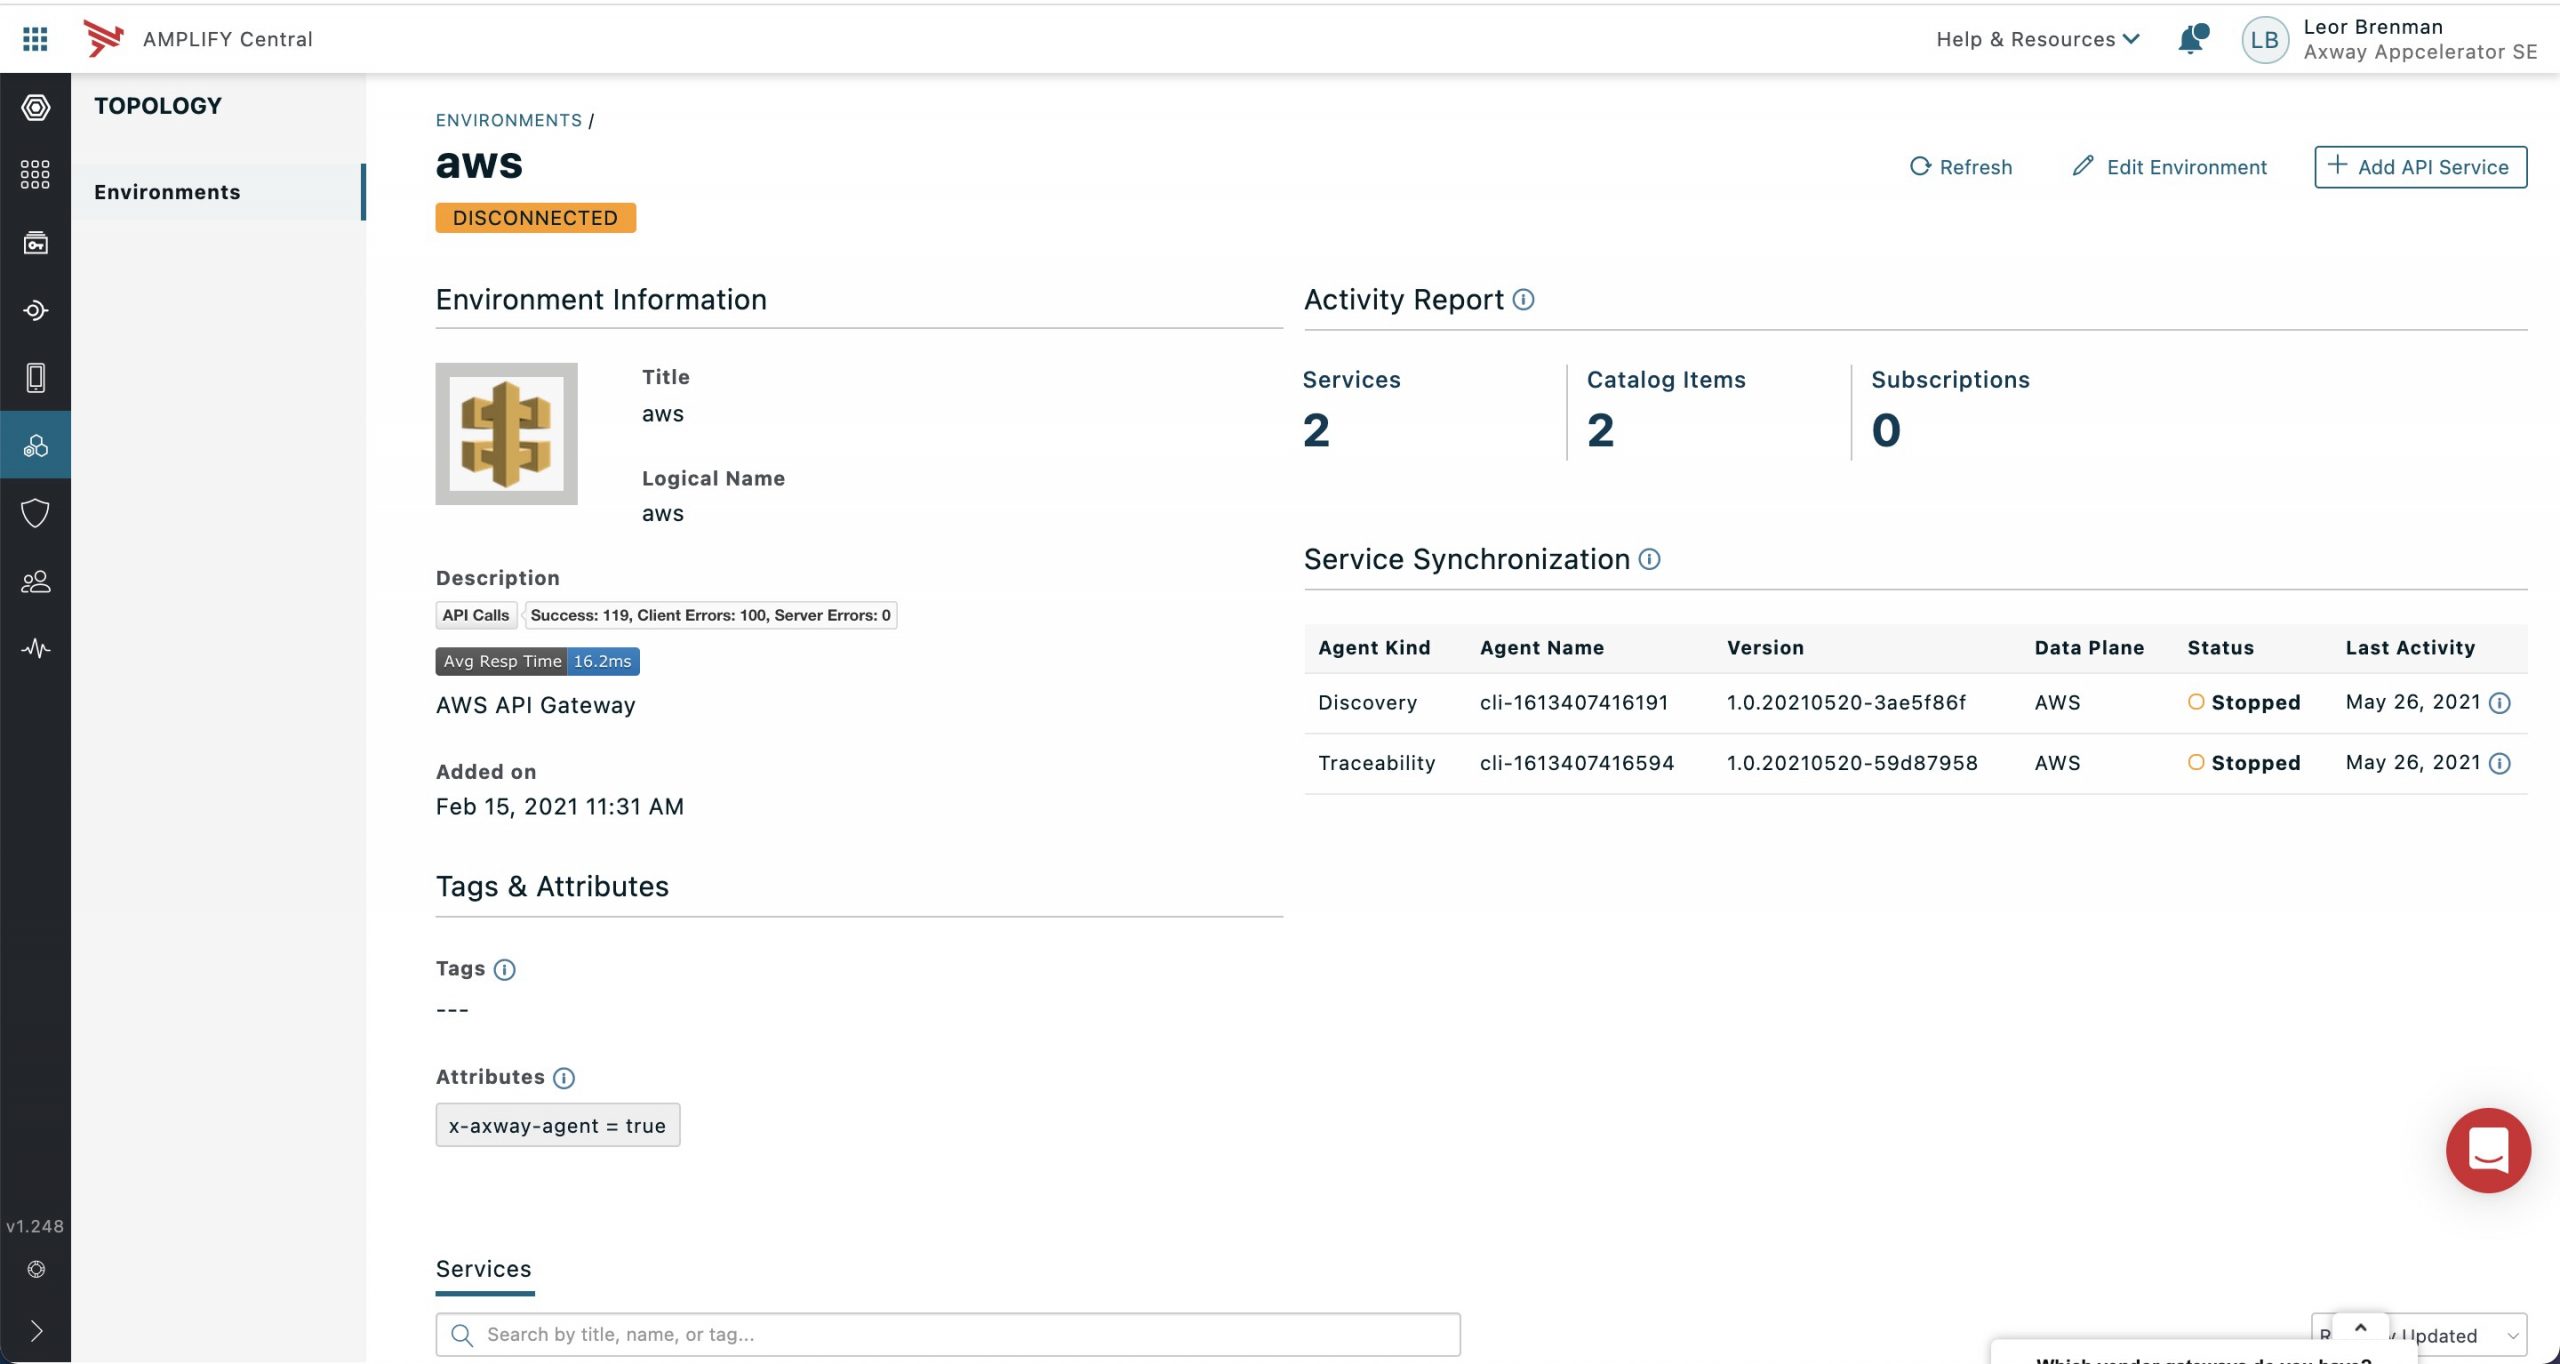The width and height of the screenshot is (2560, 1364).
Task: Click the Agent Kind column header
Action: [1374, 648]
